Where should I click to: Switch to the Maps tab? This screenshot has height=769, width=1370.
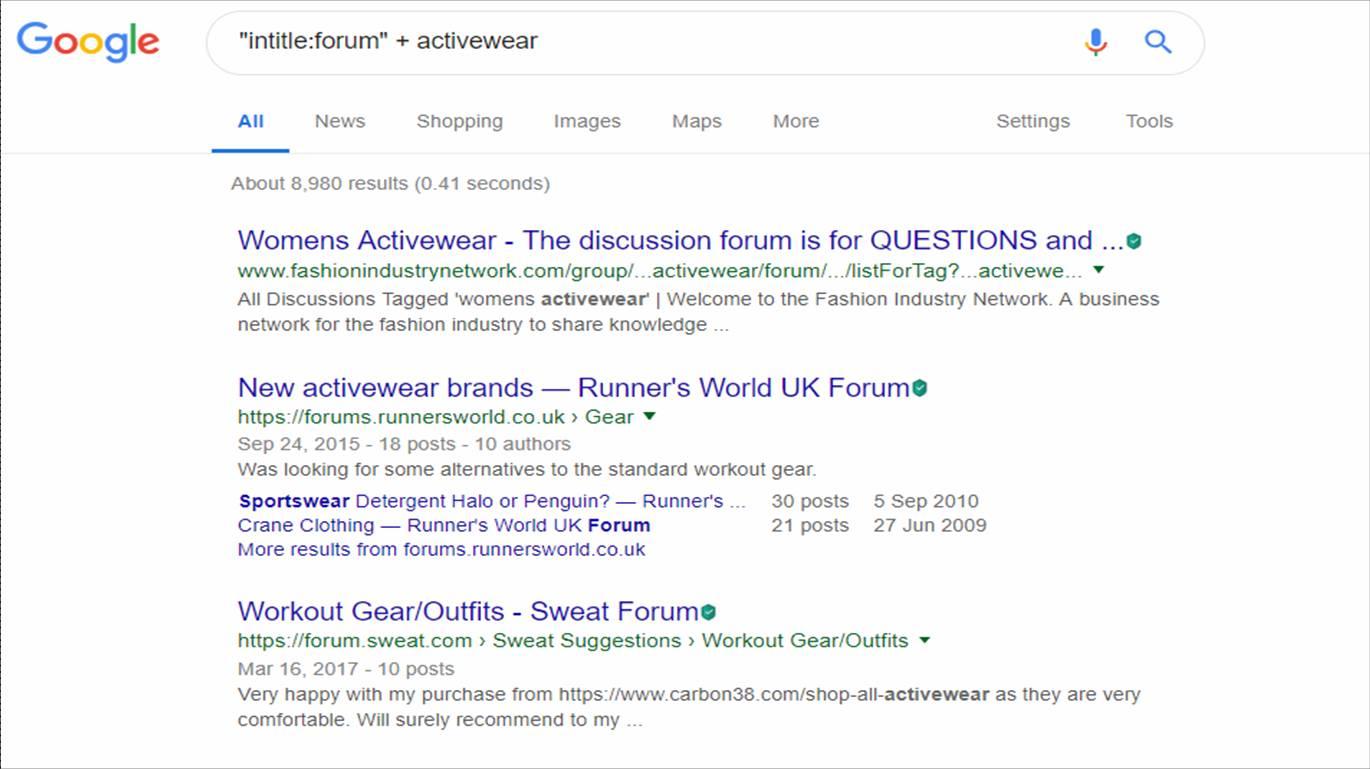tap(697, 121)
